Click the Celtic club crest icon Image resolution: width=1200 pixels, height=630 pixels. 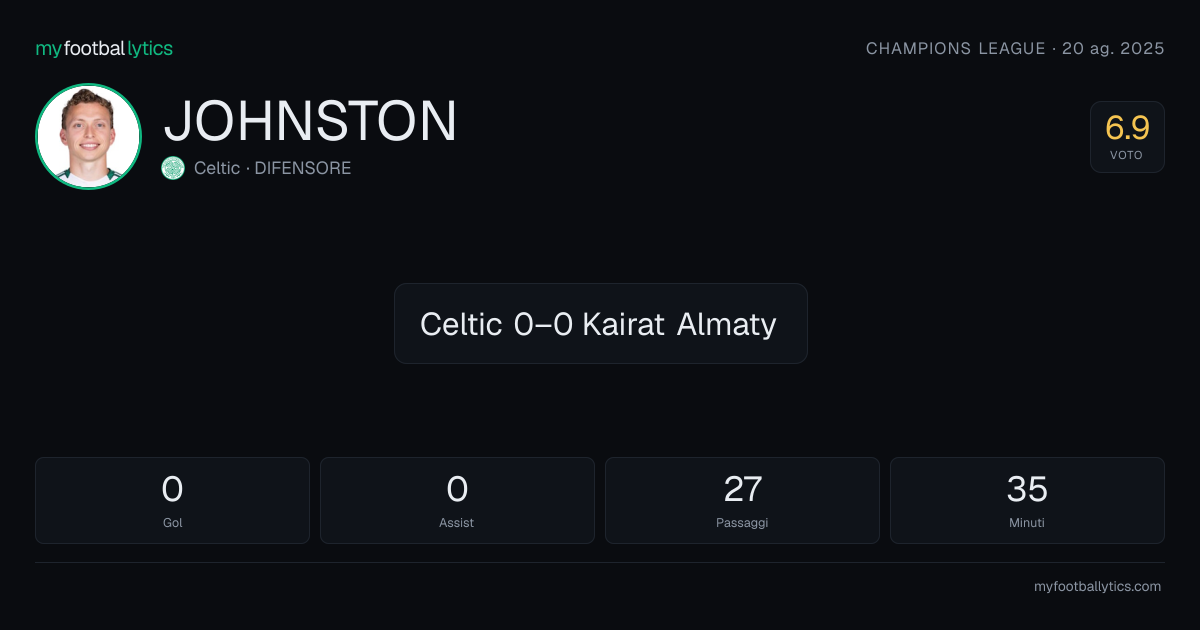coord(173,168)
